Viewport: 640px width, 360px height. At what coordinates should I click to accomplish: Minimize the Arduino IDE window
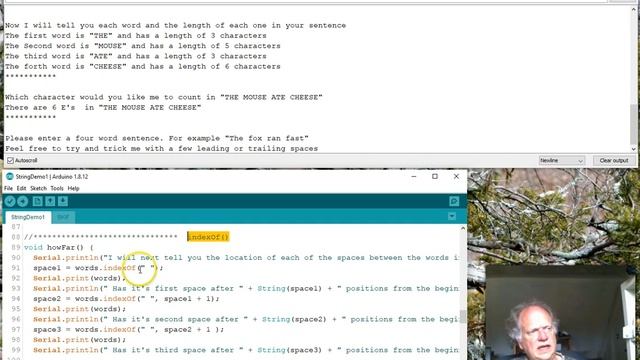[413, 176]
